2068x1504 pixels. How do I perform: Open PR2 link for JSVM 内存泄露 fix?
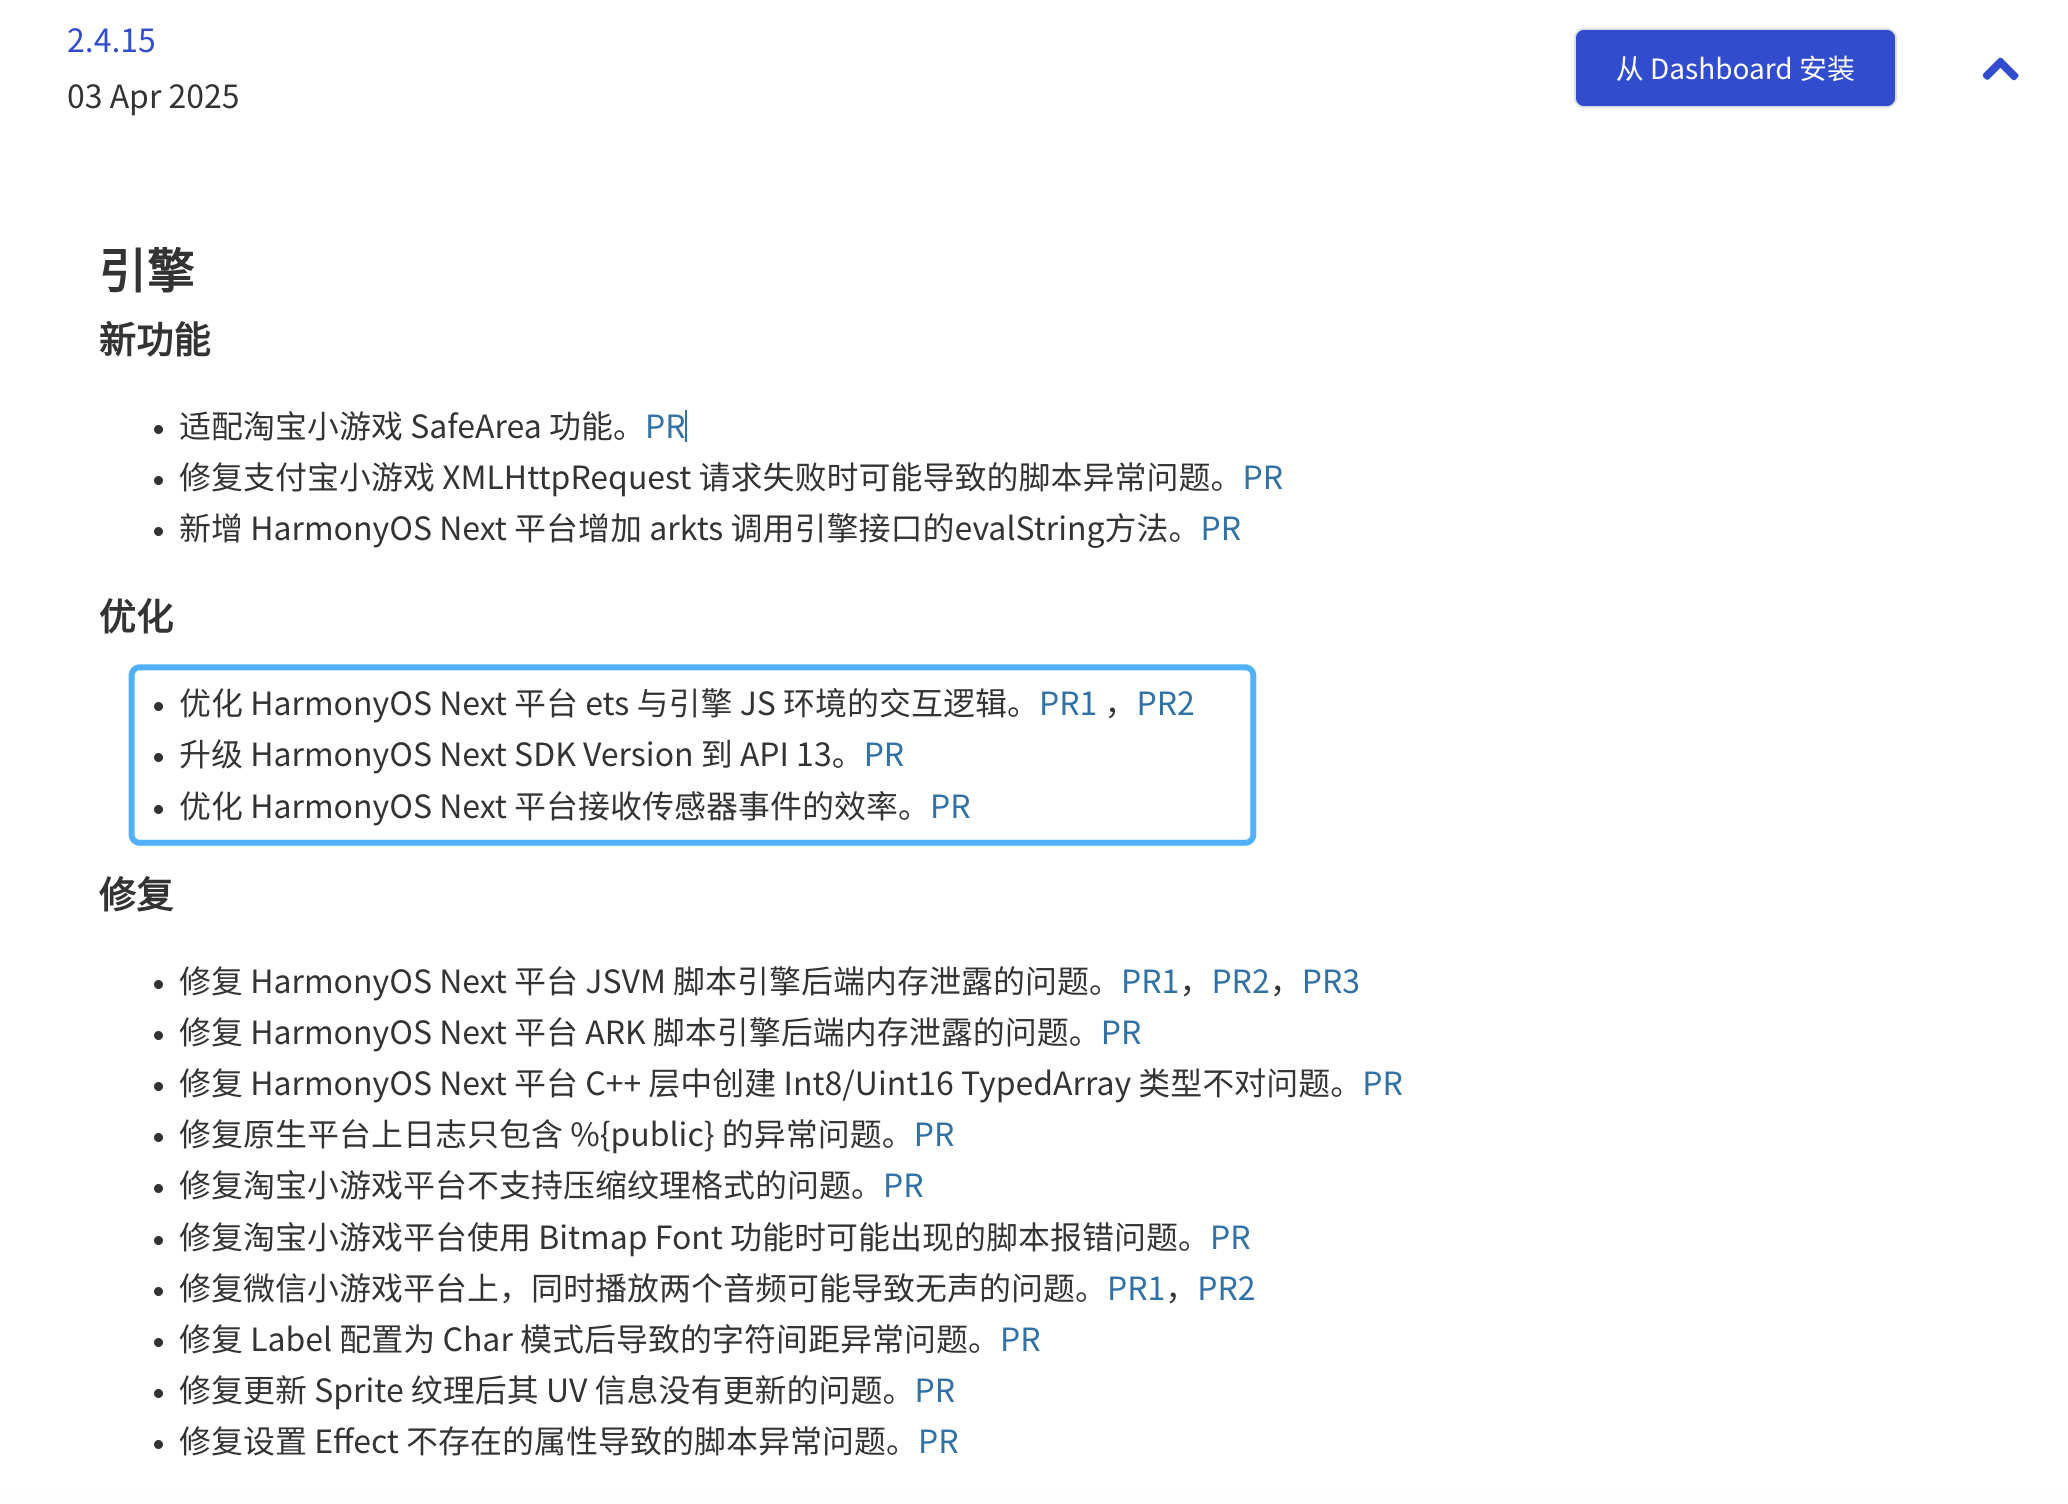(1240, 982)
